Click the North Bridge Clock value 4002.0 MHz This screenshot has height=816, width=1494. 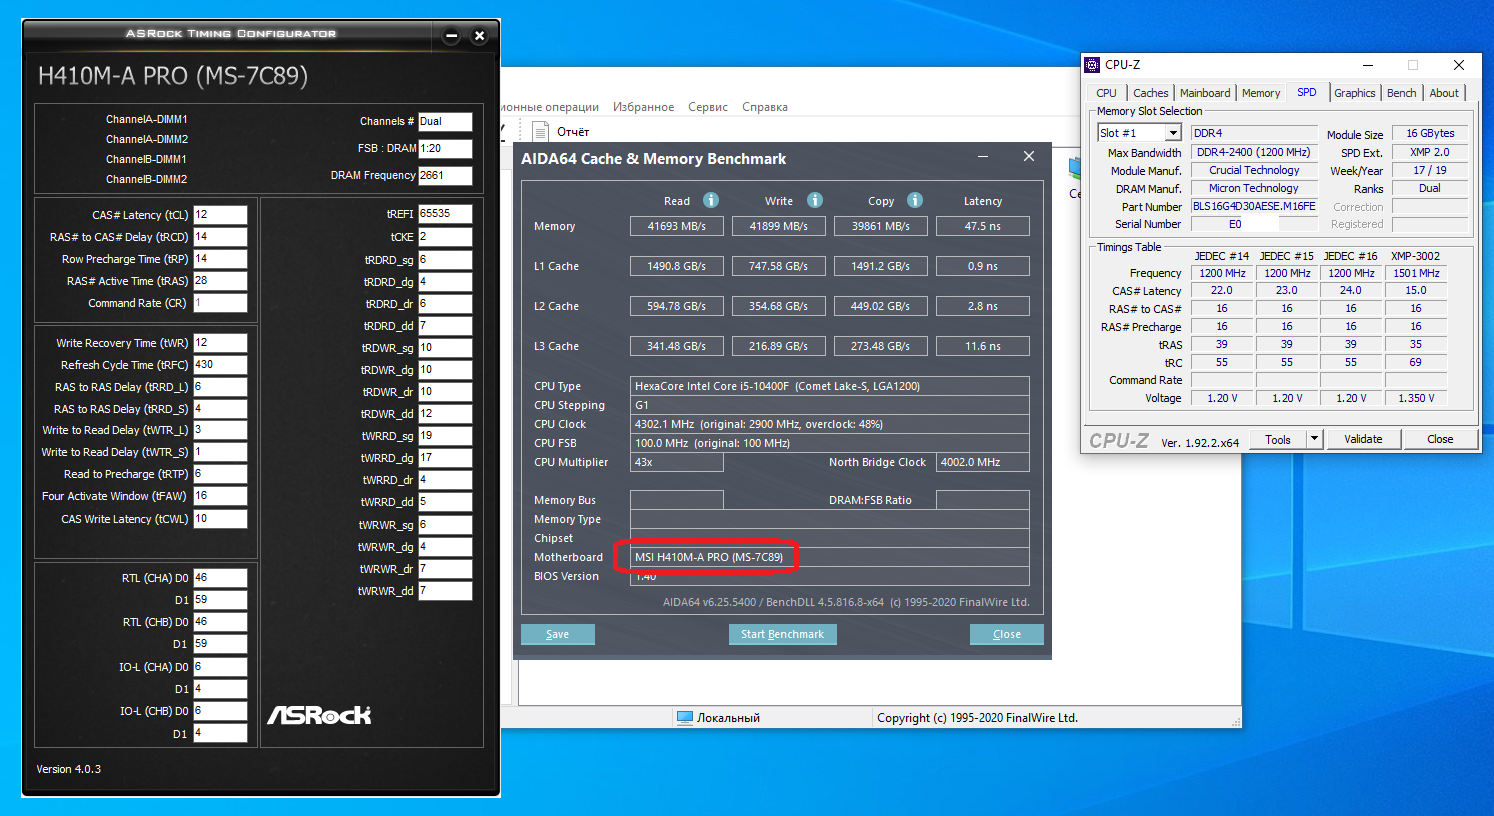coord(982,462)
